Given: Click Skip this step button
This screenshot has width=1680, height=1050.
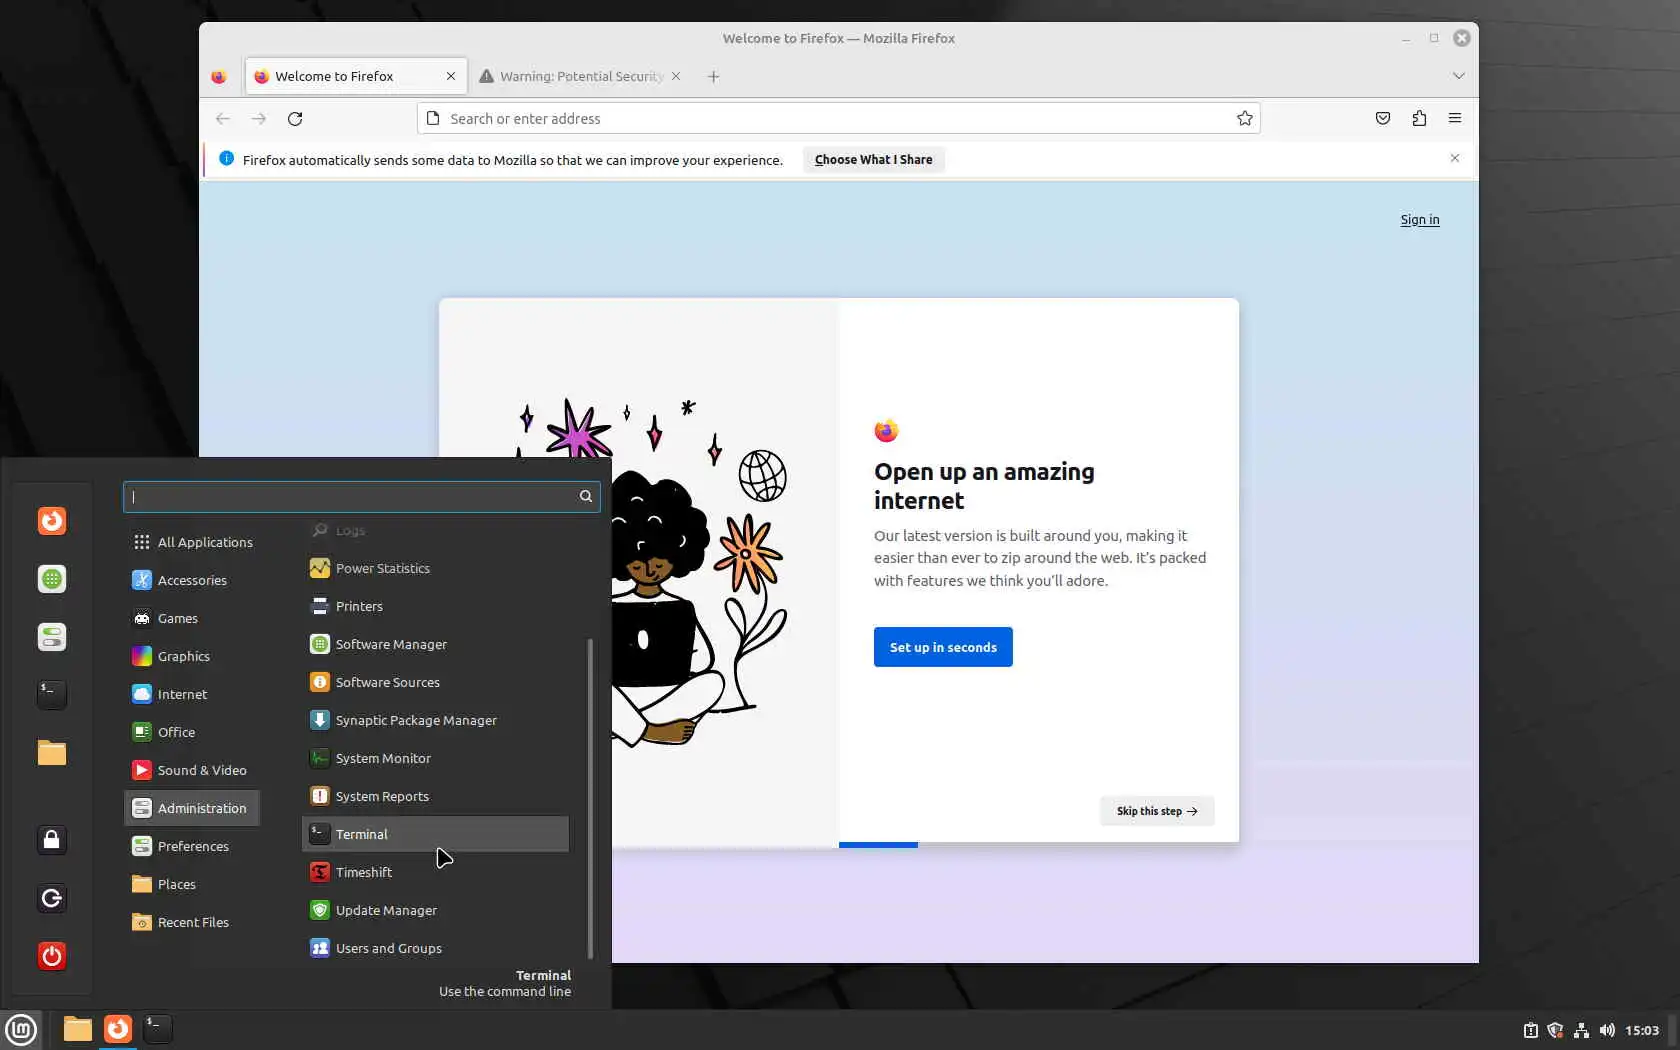Looking at the screenshot, I should (x=1157, y=811).
